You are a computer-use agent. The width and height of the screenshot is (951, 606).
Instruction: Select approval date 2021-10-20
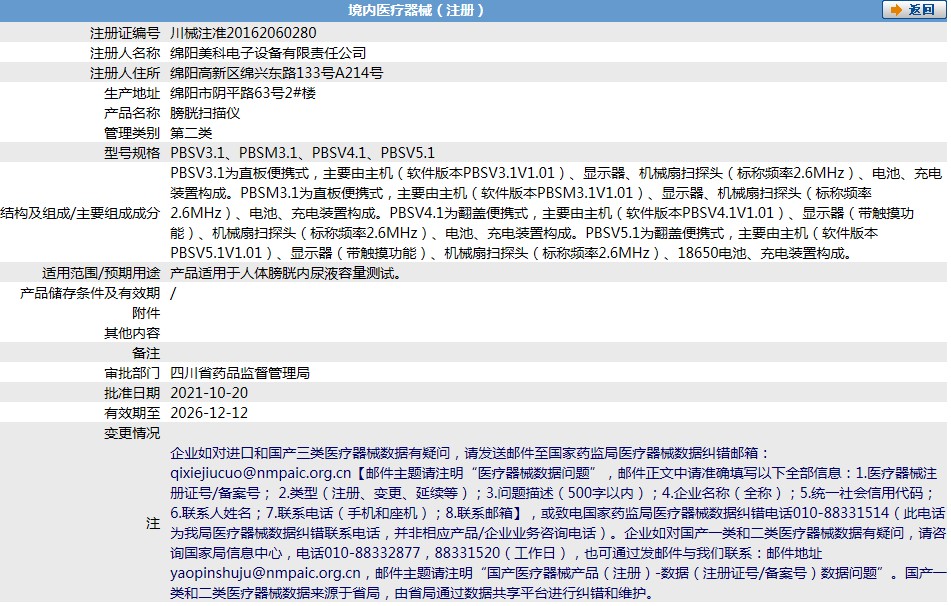pos(209,393)
